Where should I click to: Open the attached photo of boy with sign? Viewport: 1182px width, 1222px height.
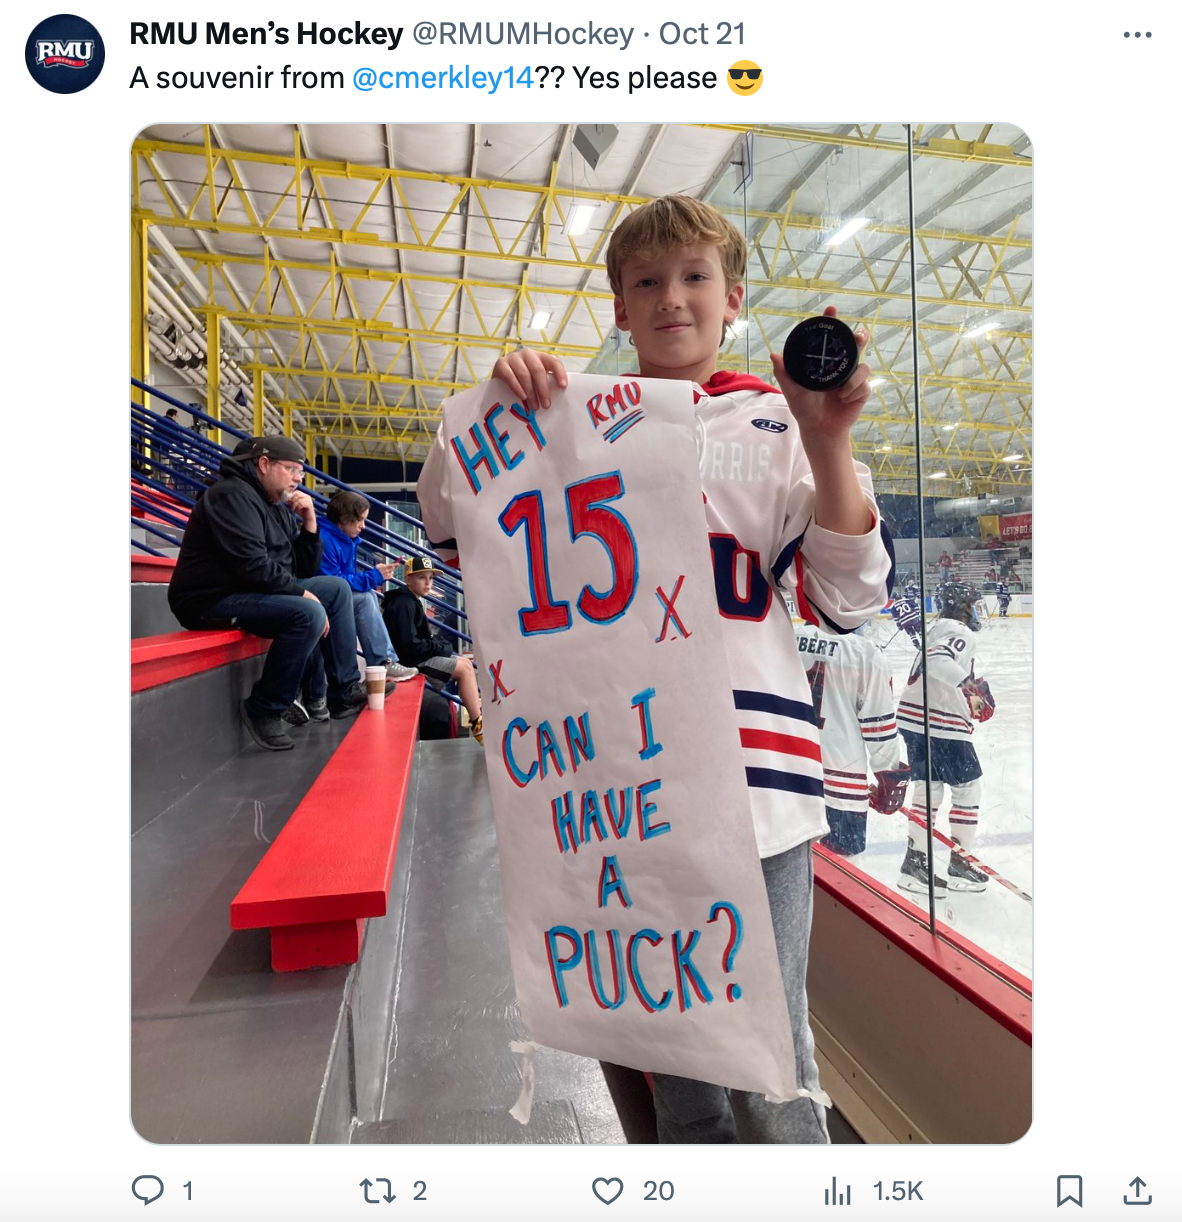pos(581,633)
